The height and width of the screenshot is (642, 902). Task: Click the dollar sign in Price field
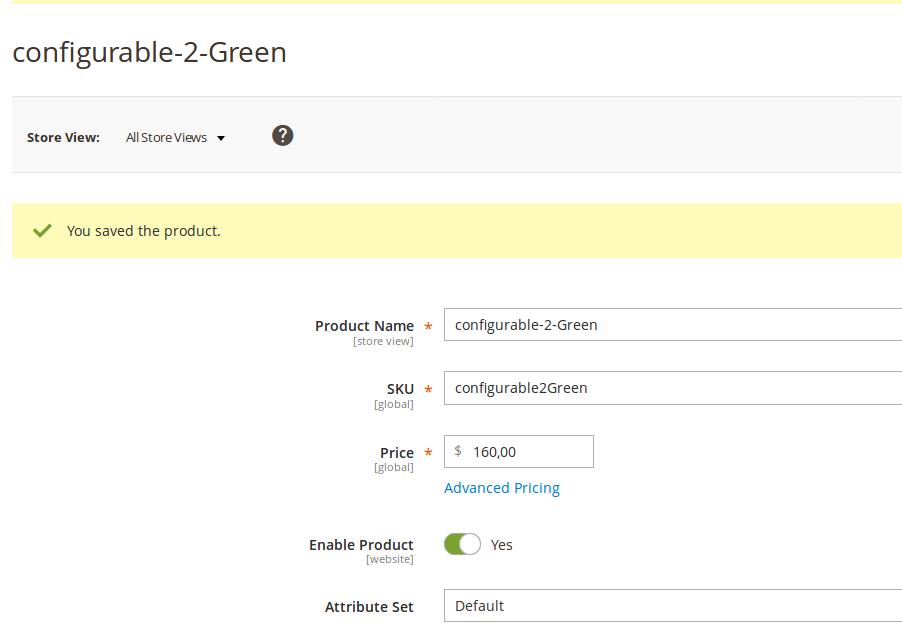458,451
